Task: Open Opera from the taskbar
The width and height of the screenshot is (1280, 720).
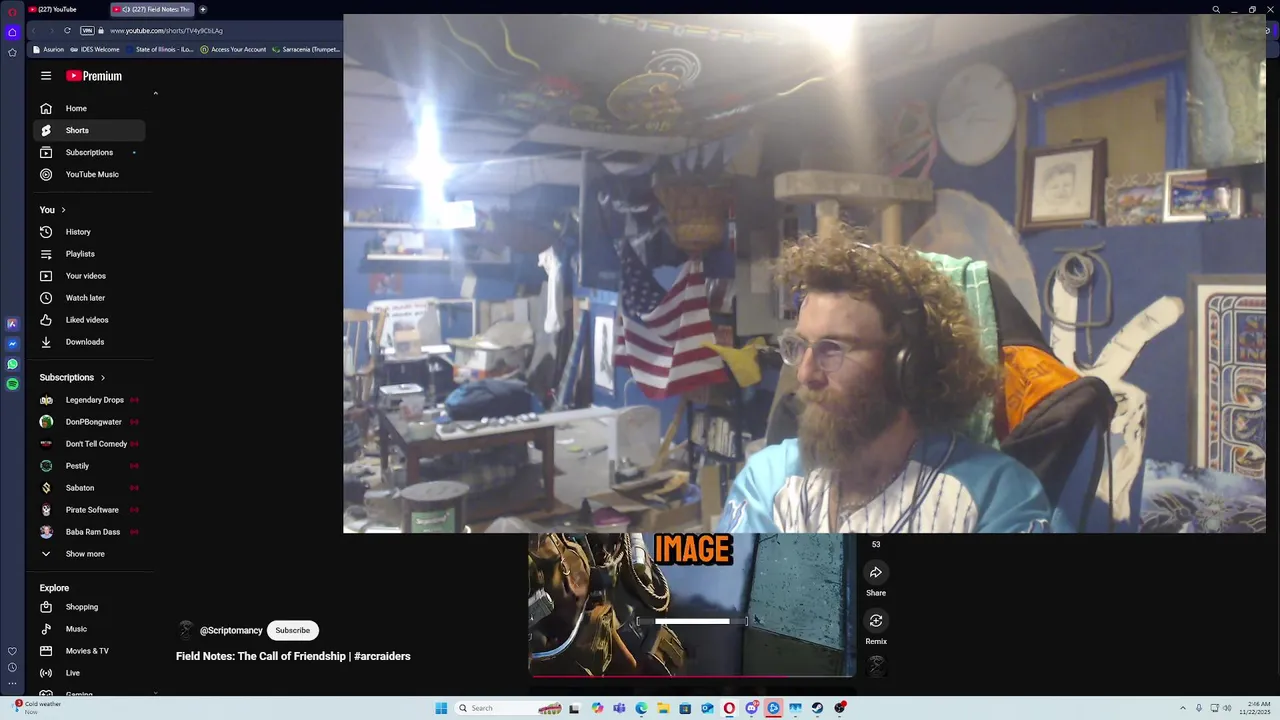Action: (x=729, y=708)
